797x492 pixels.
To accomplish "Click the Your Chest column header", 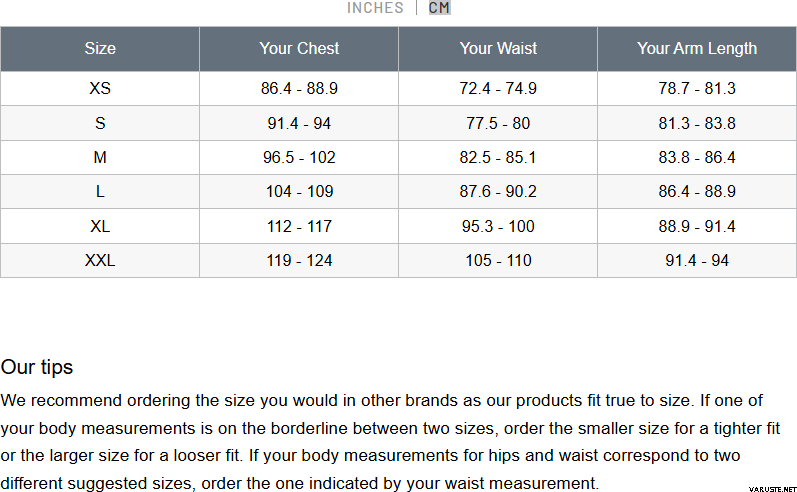I will (299, 48).
